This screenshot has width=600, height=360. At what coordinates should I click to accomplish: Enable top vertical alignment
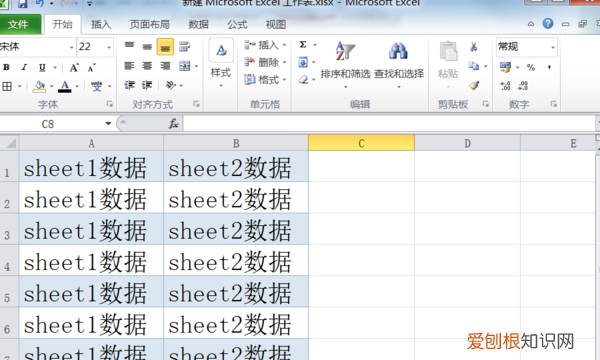click(x=129, y=46)
